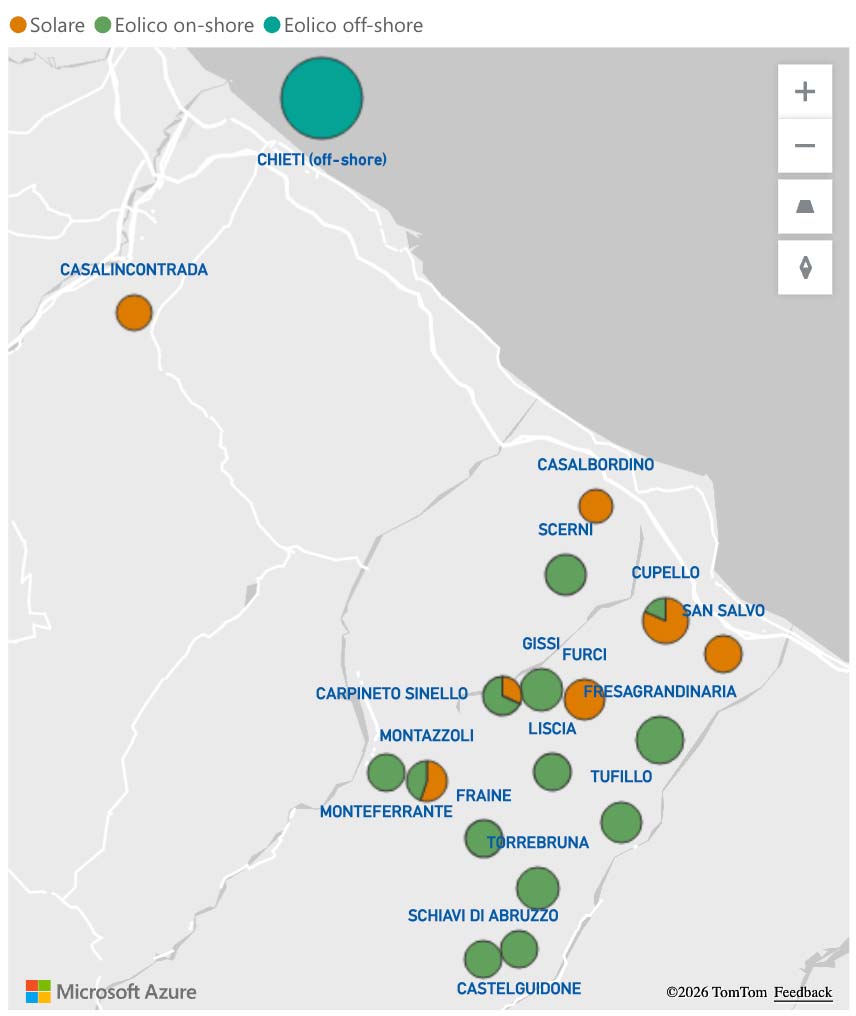Viewport: 856px width, 1016px height.
Task: Select the Eolico off-shore legend entry
Action: coord(343,25)
